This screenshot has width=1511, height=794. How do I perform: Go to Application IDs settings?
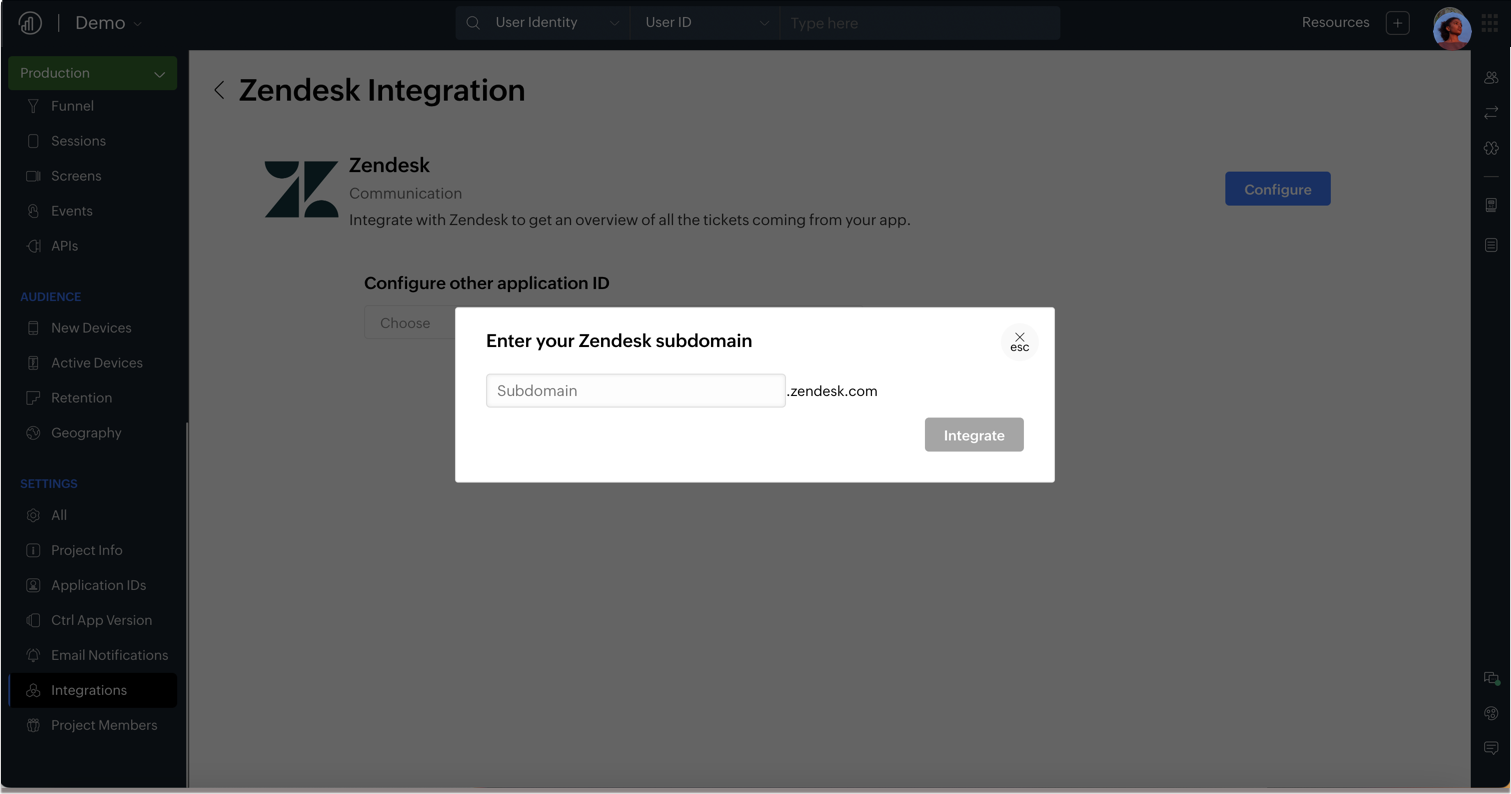coord(98,585)
